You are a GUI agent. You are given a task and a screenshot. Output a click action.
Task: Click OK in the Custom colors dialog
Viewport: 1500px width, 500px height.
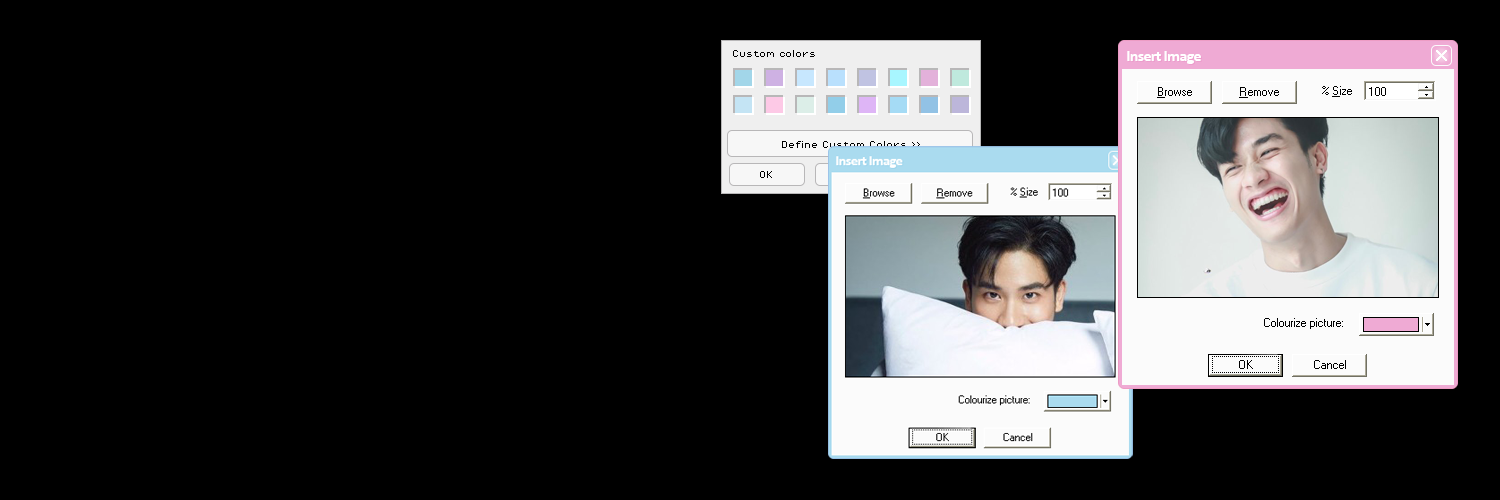[766, 174]
